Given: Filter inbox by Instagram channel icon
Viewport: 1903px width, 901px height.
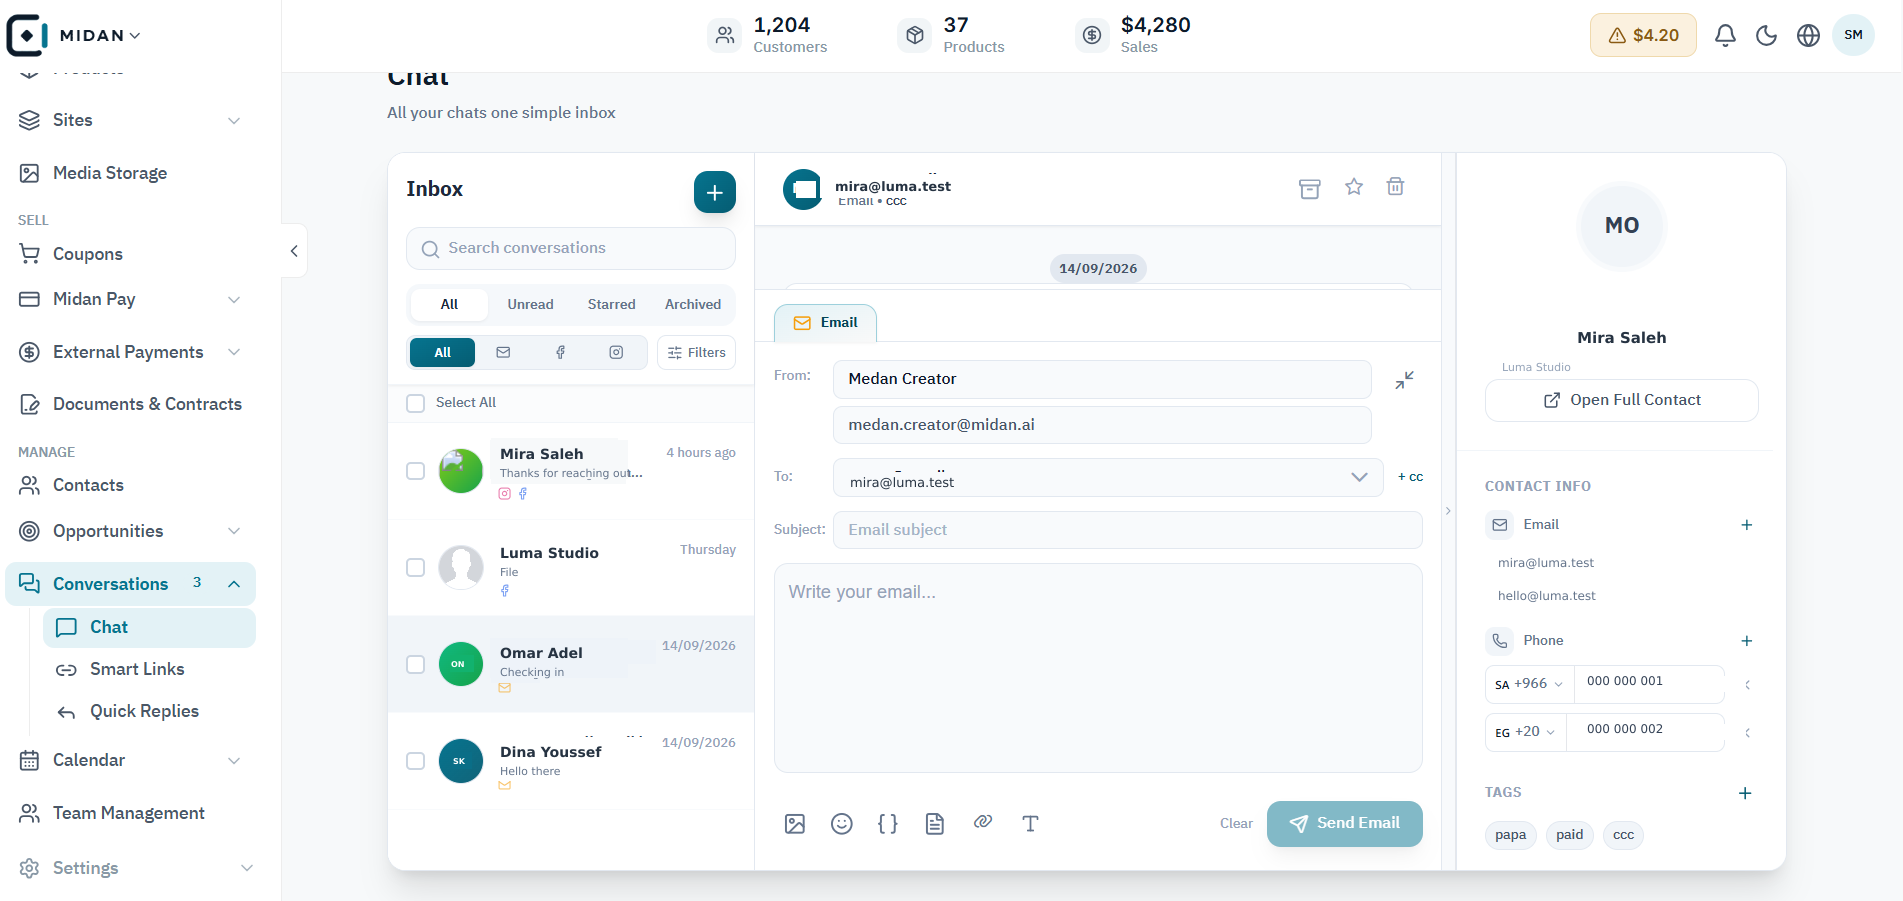Looking at the screenshot, I should 616,353.
